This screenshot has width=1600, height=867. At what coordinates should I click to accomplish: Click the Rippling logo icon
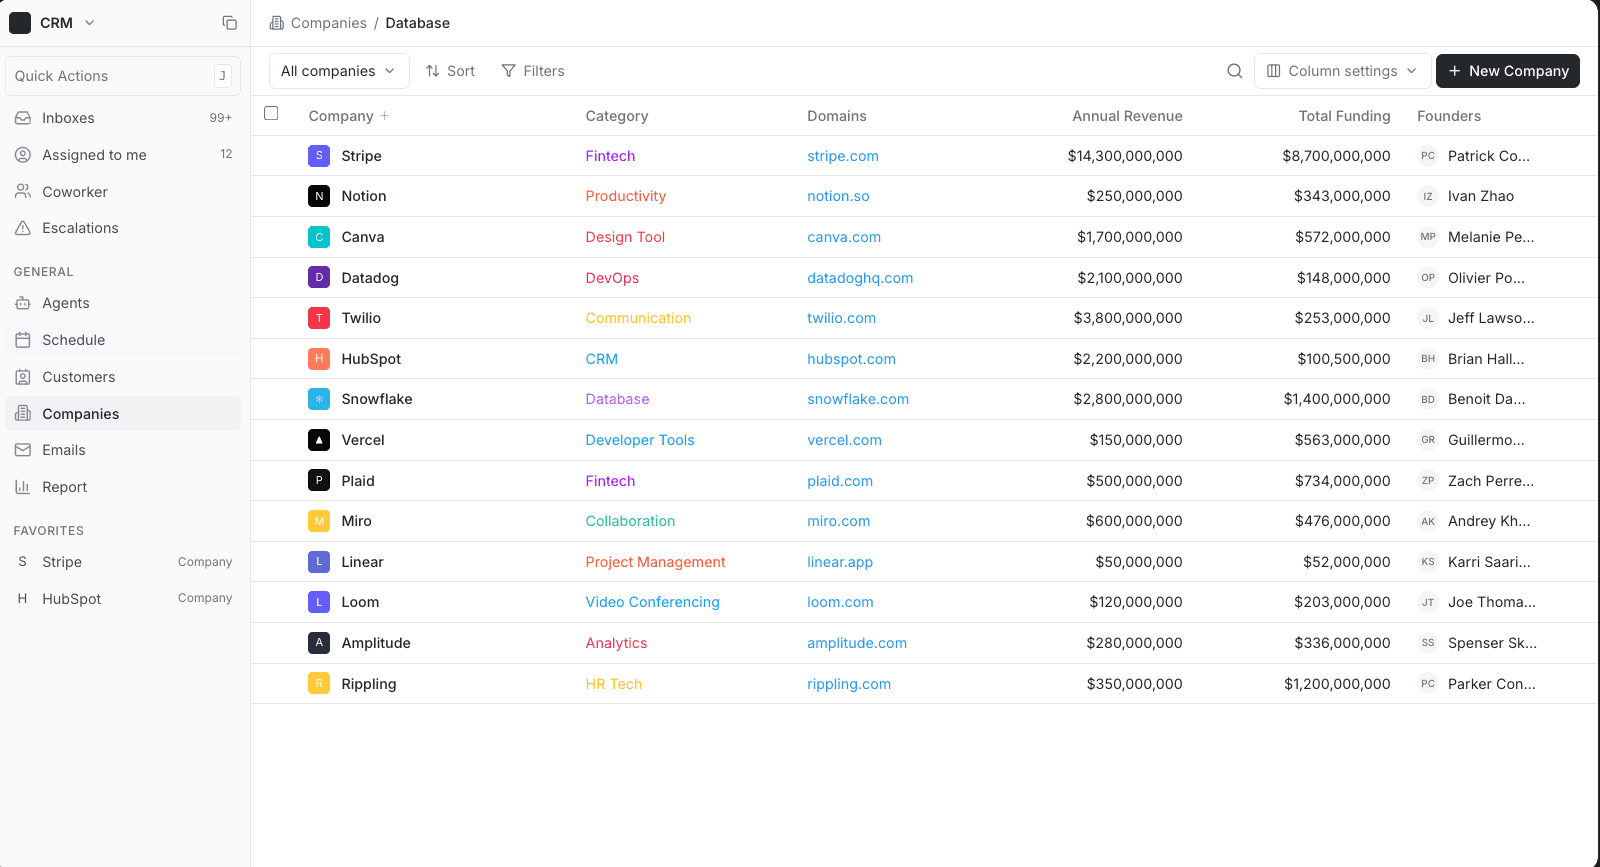319,684
